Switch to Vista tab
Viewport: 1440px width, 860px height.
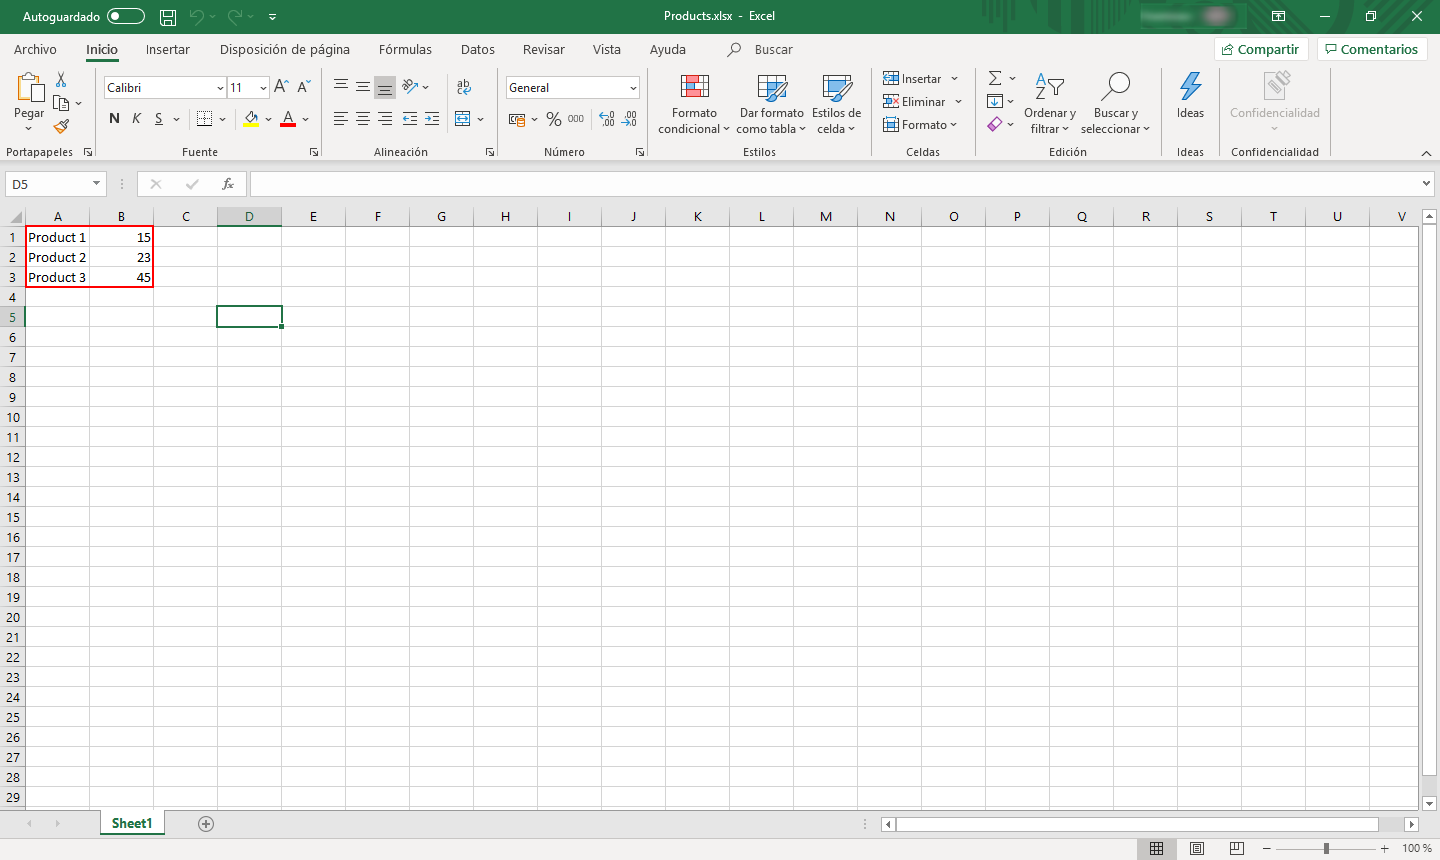[607, 49]
